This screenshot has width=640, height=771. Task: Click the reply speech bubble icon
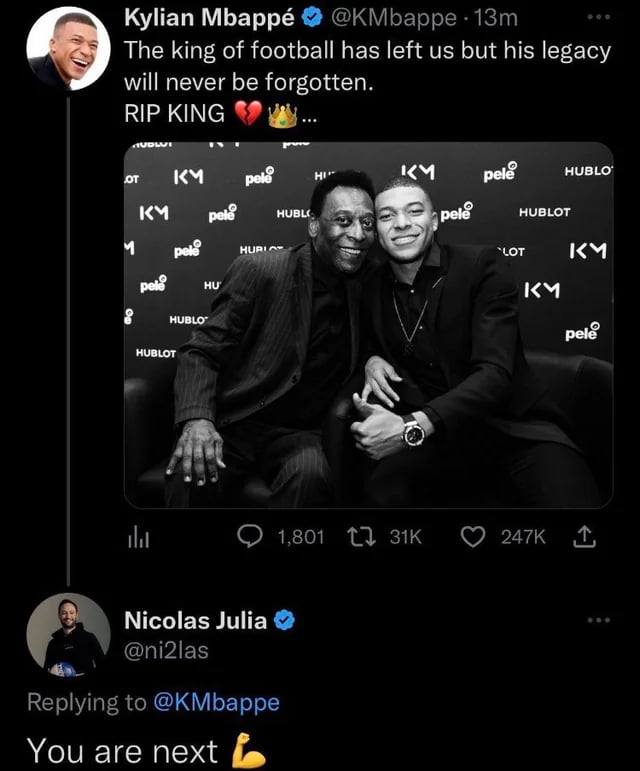[x=250, y=538]
